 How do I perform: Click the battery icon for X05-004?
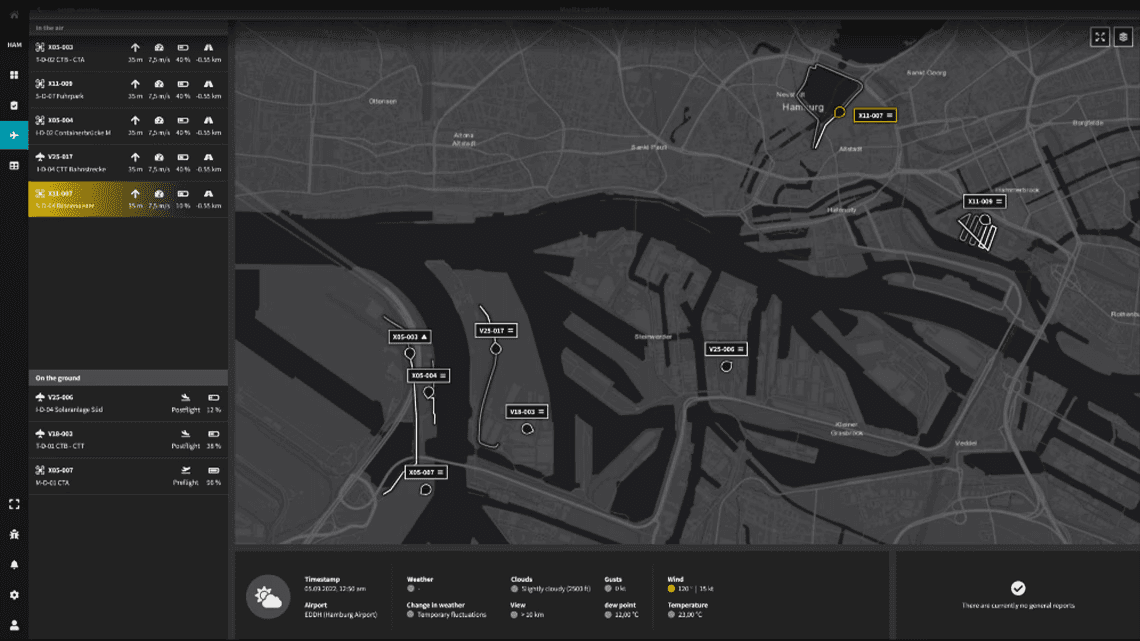coord(183,121)
